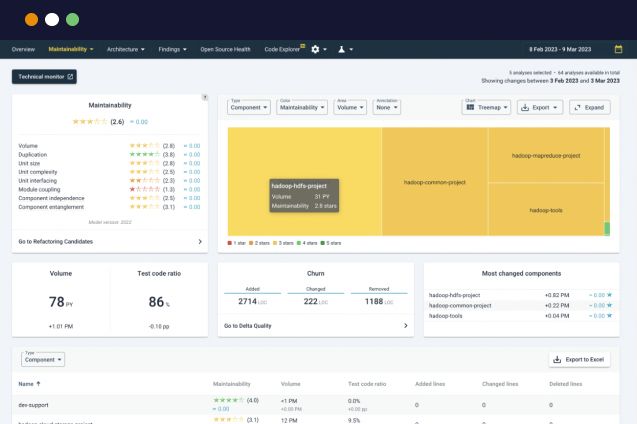Click the Component independence metric row
This screenshot has height=424, width=637.
[109, 198]
